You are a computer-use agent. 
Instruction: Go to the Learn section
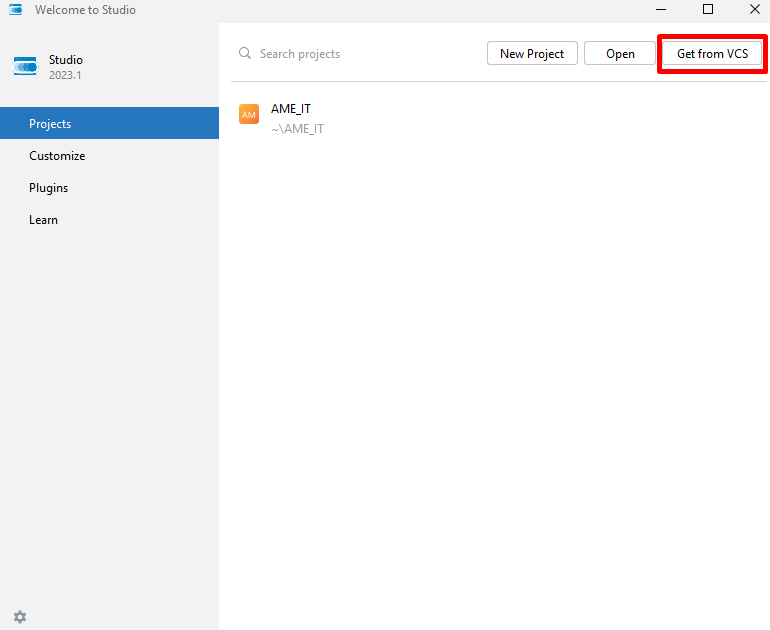(43, 220)
